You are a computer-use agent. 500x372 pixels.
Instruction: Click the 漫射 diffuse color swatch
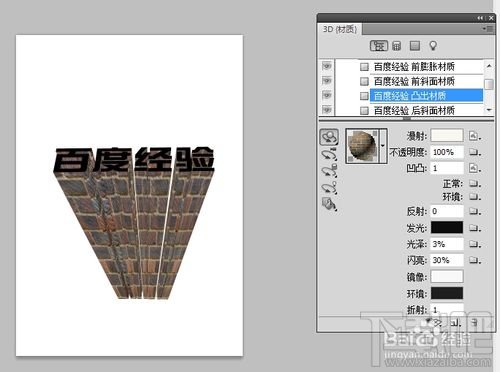447,136
